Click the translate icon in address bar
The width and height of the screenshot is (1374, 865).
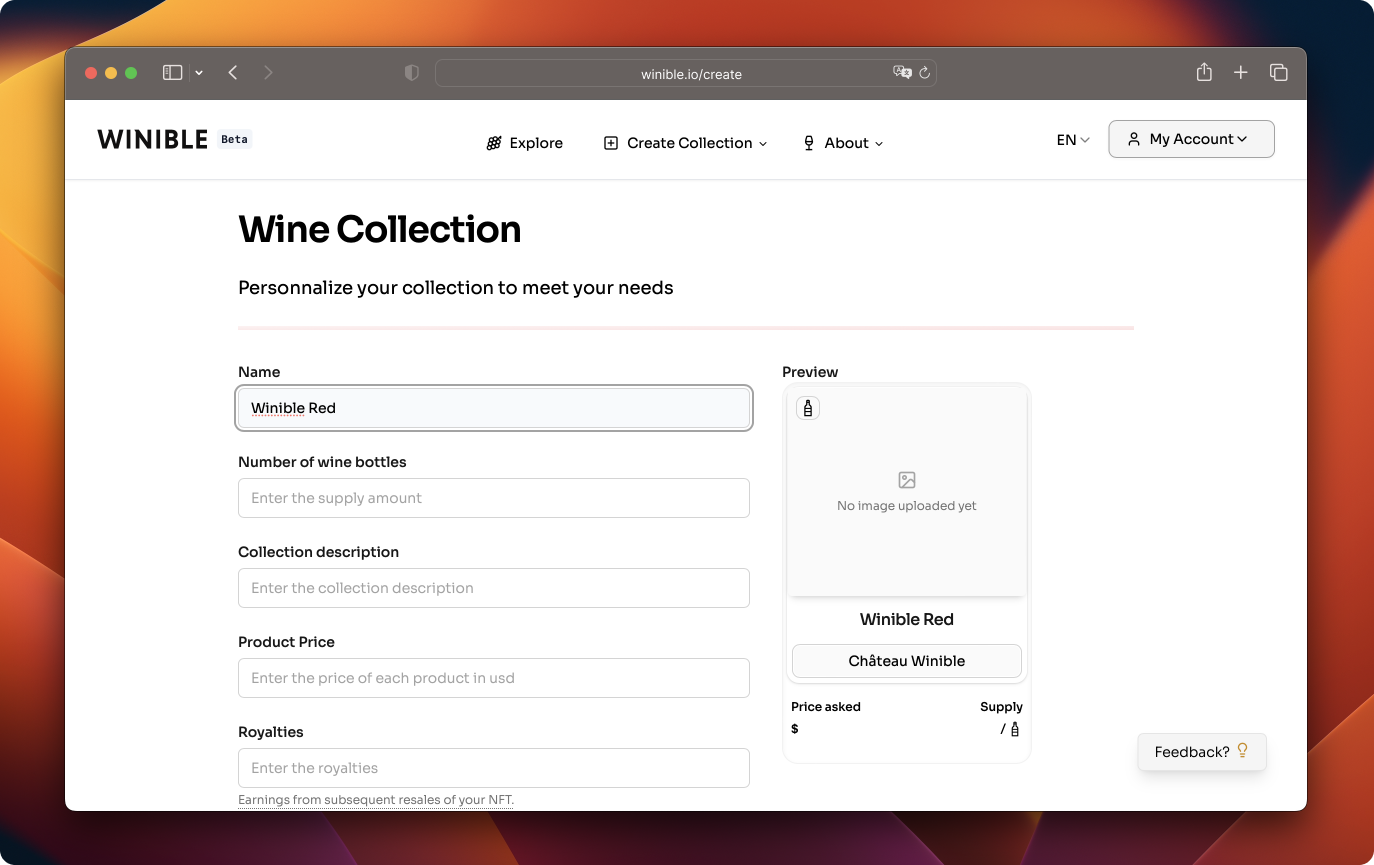[902, 73]
